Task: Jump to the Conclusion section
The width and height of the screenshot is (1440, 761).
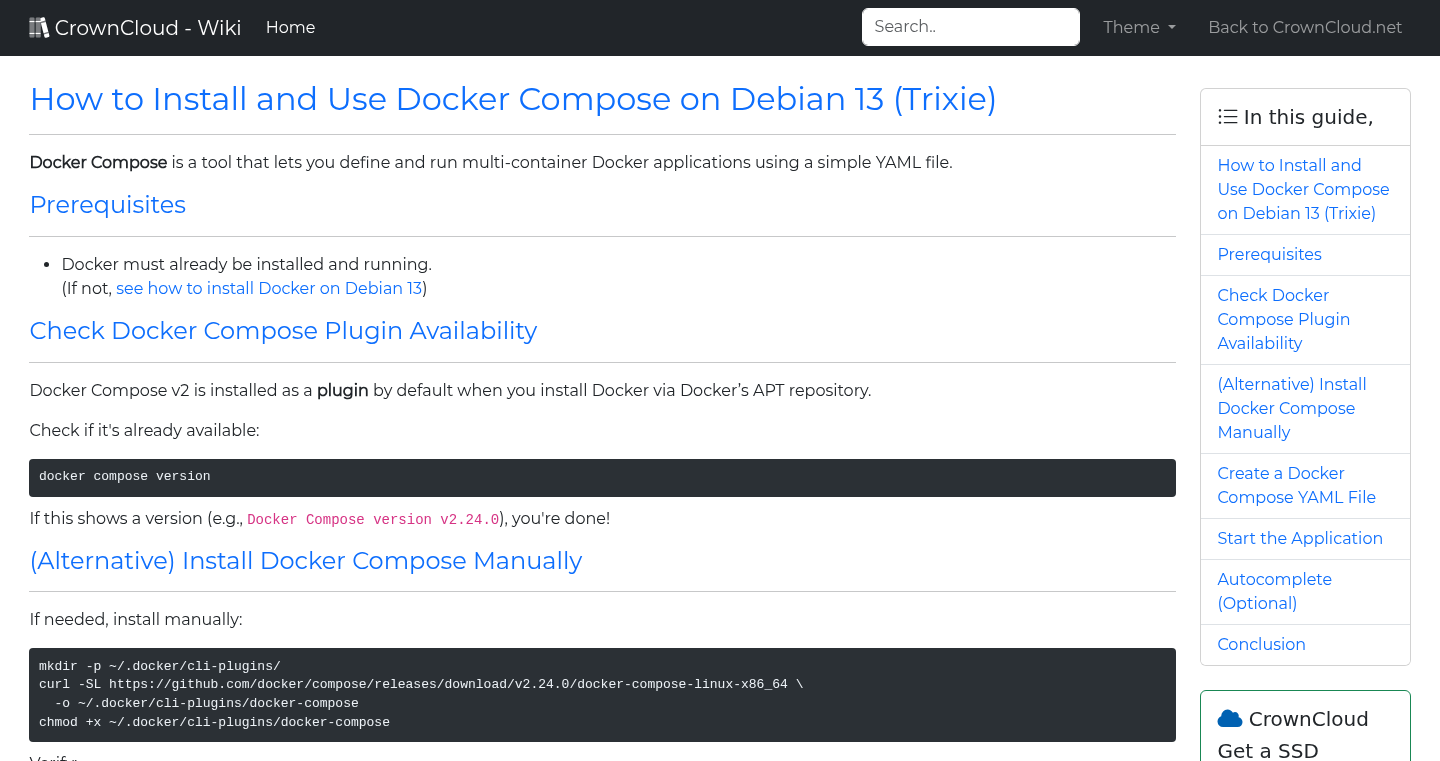Action: pos(1261,644)
